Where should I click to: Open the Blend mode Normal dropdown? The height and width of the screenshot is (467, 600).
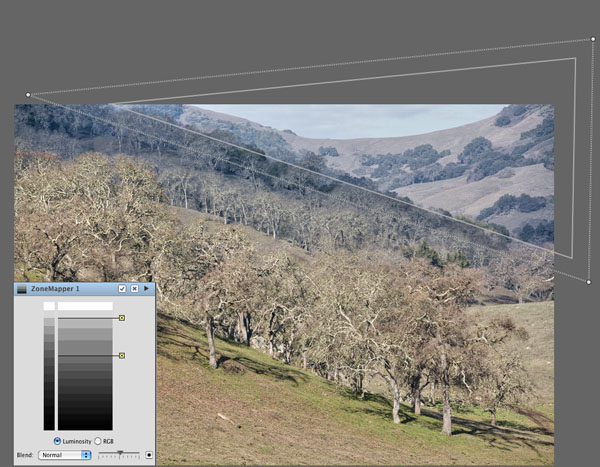click(64, 455)
